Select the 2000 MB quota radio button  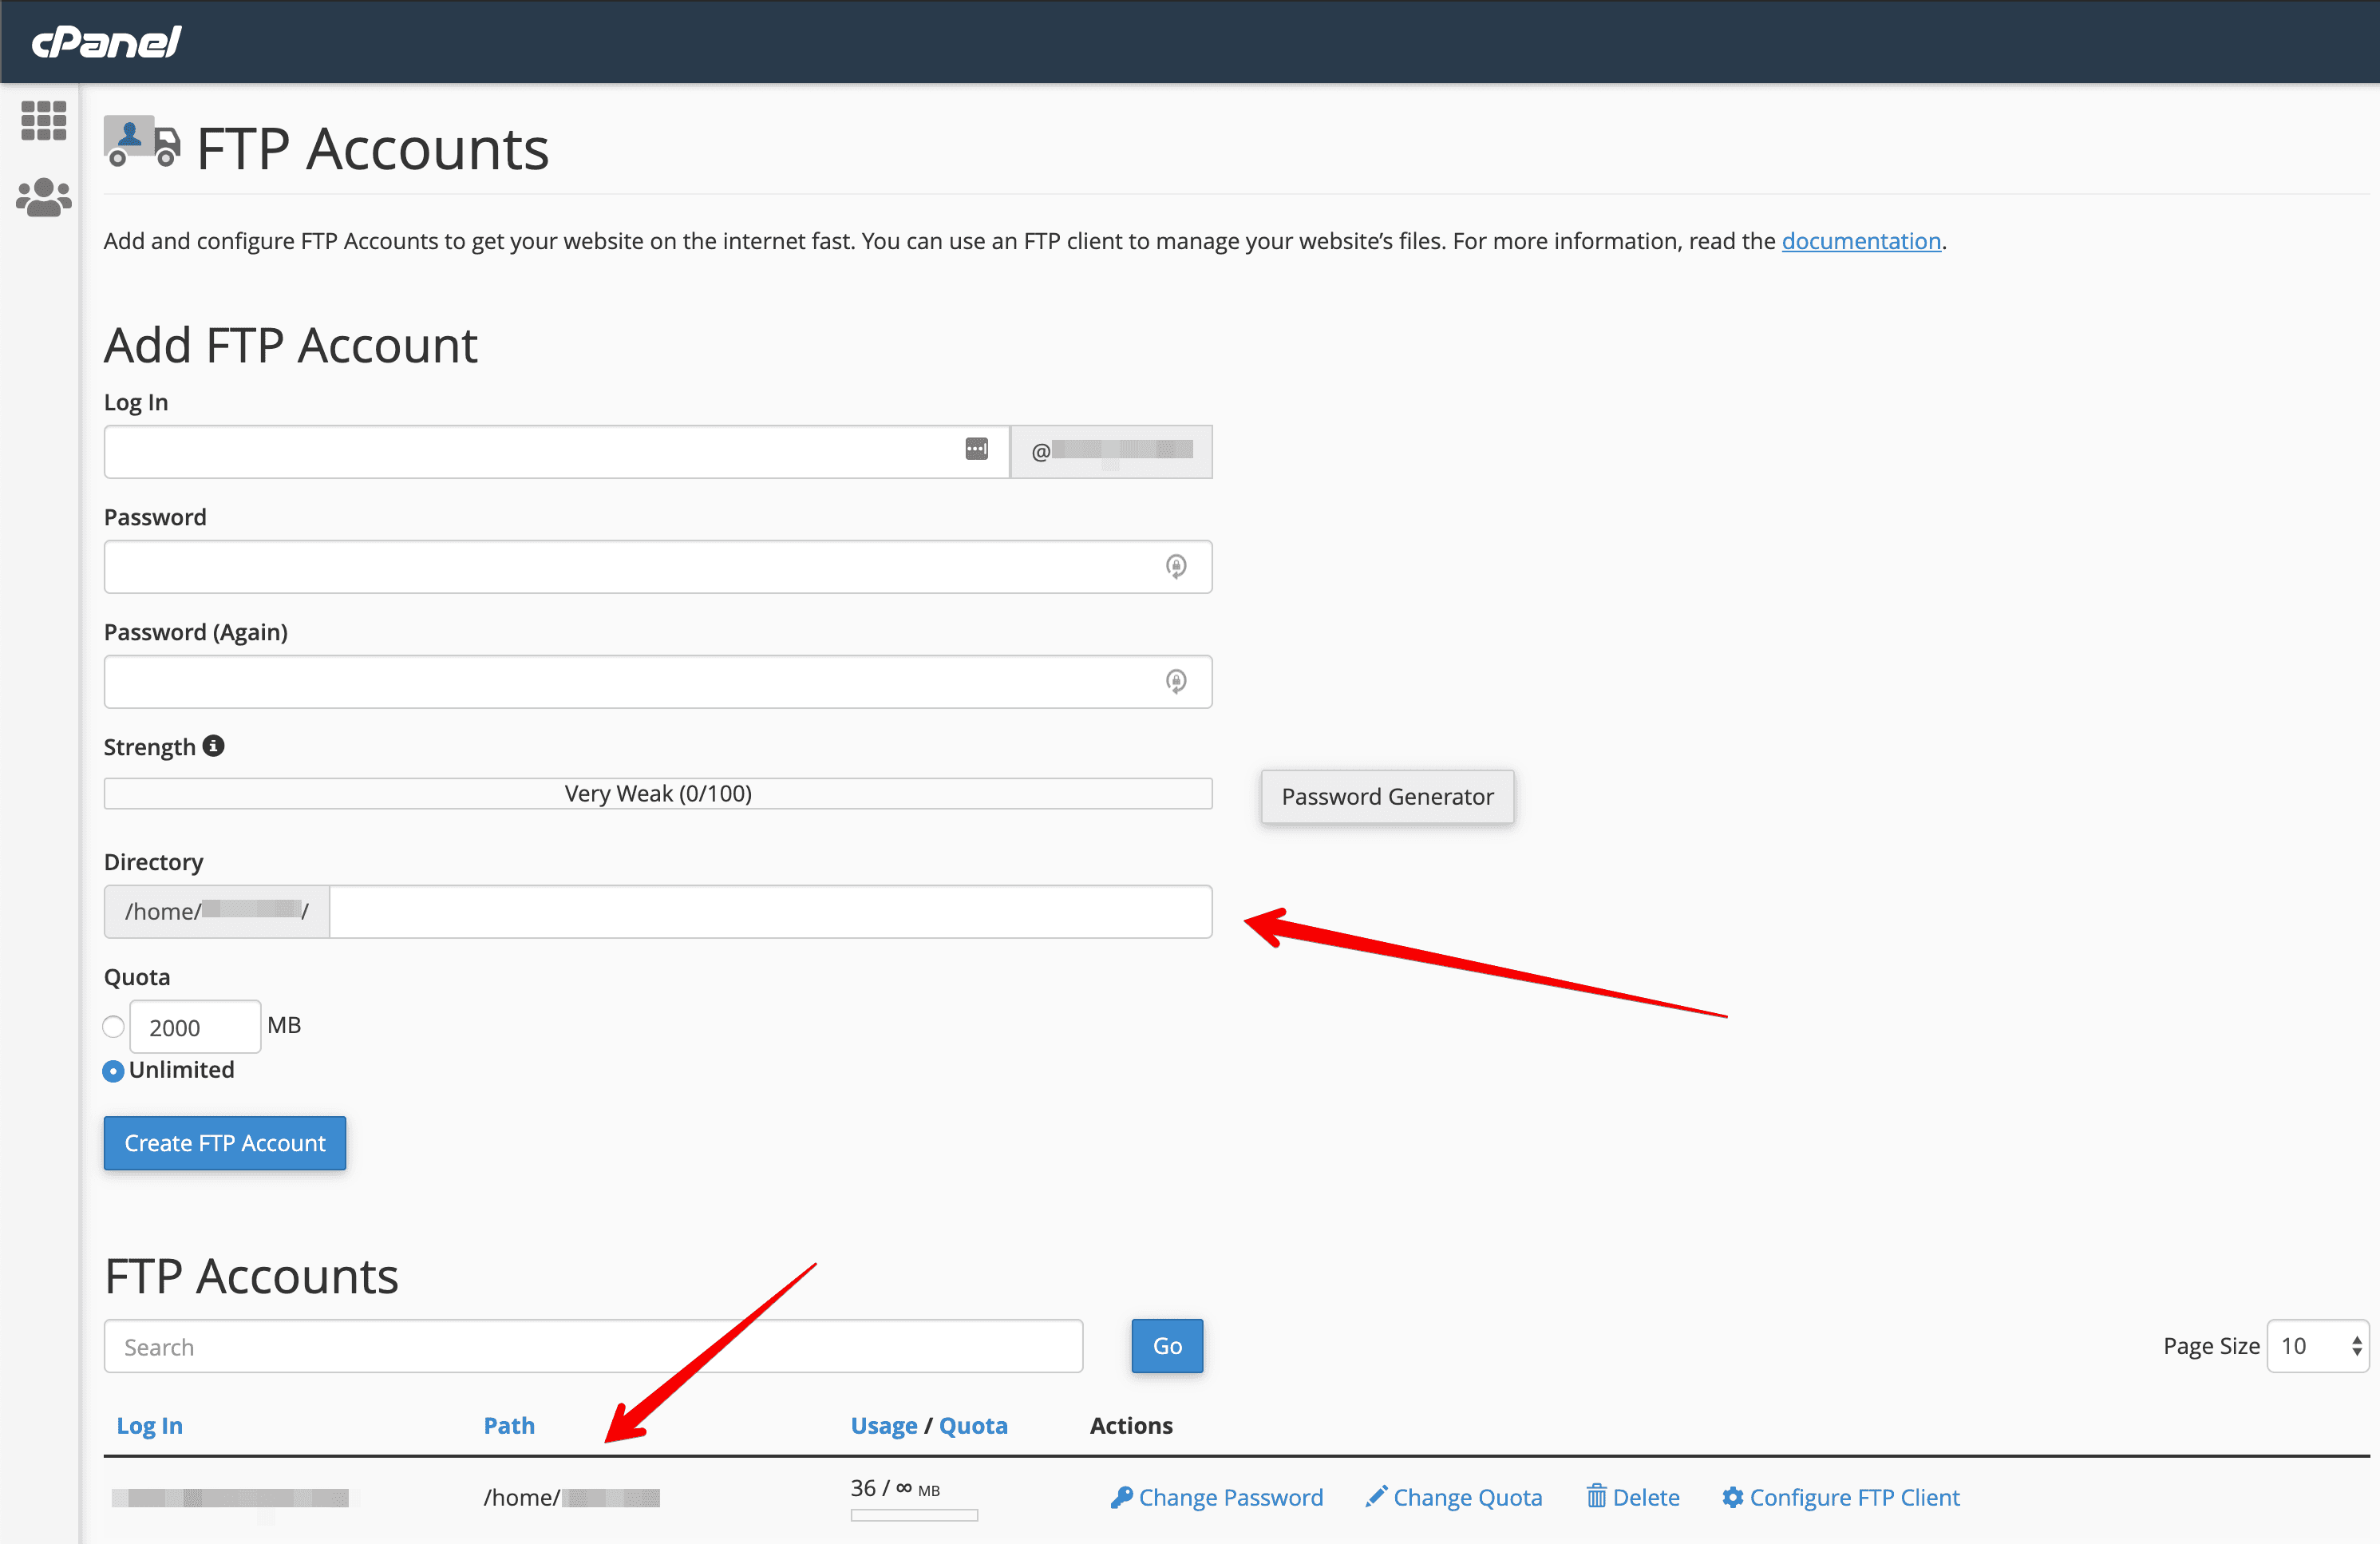pos(114,1027)
